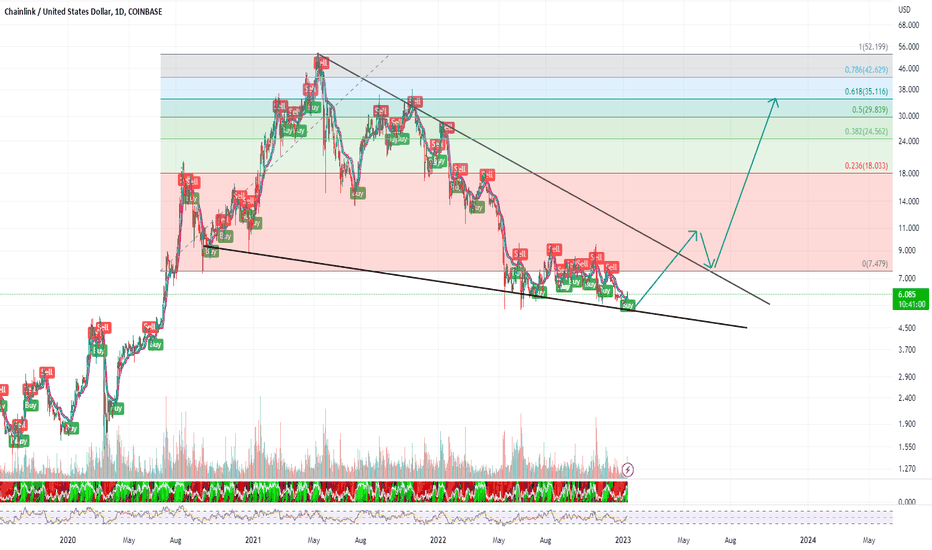
Task: Click the lightning bolt icon near volume bars
Action: (x=628, y=470)
